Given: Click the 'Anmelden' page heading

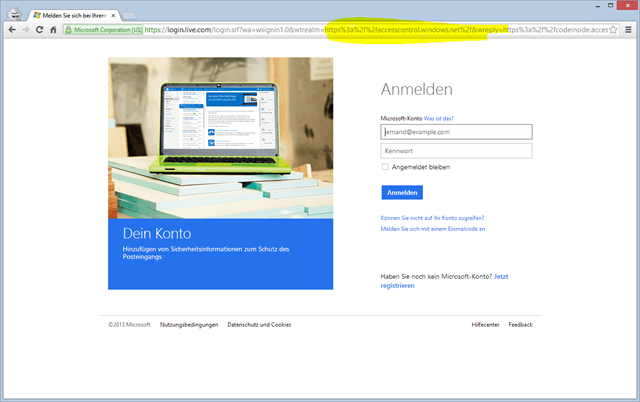Looking at the screenshot, I should pos(416,89).
